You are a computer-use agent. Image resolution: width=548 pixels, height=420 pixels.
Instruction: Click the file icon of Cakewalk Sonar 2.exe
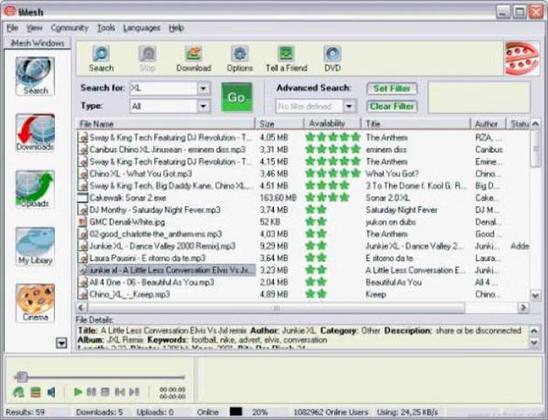pos(82,198)
